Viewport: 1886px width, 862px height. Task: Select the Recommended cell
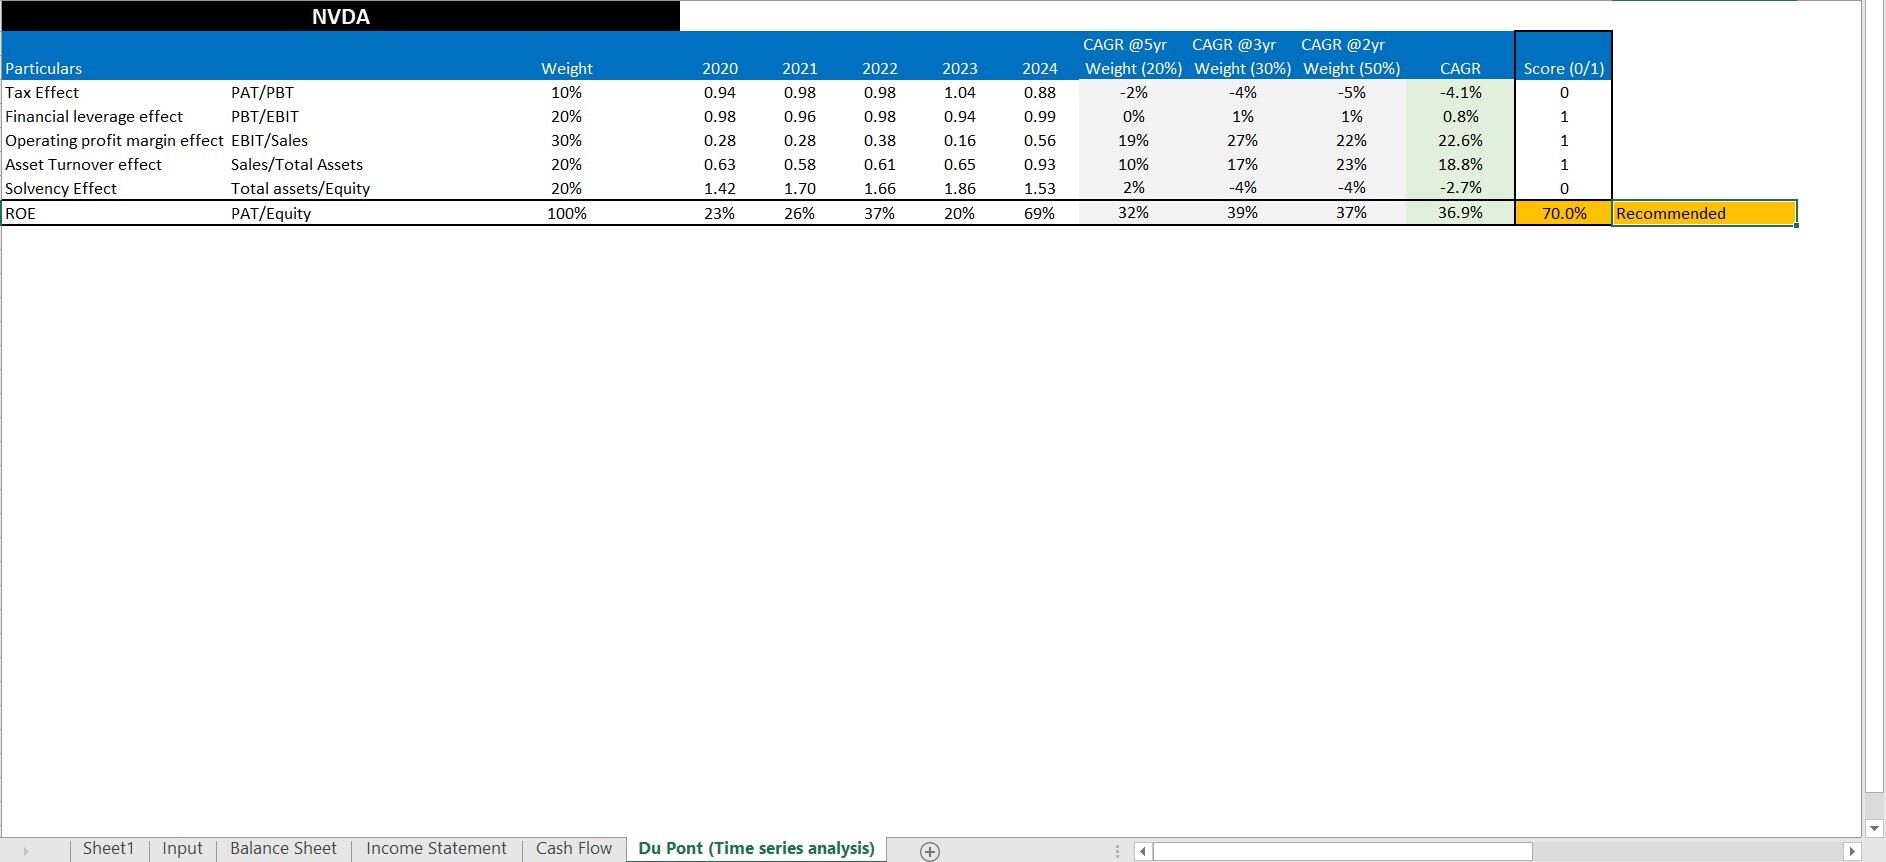pyautogui.click(x=1705, y=213)
